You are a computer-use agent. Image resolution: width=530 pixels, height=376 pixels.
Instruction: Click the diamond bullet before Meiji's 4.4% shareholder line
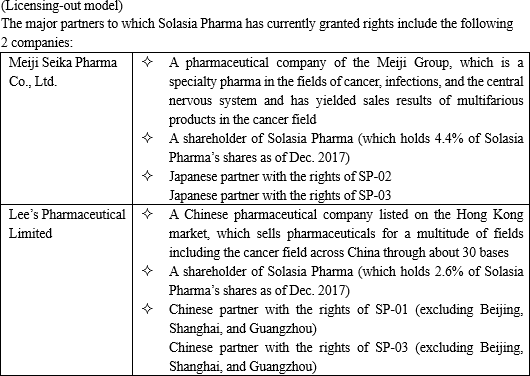147,138
